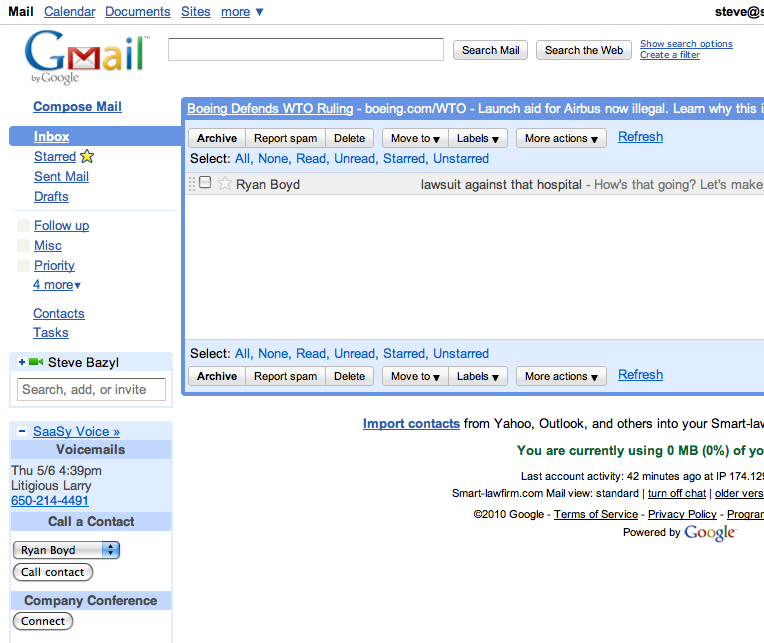Call voicemail number 650-214-4491
The height and width of the screenshot is (643, 764).
click(x=50, y=501)
